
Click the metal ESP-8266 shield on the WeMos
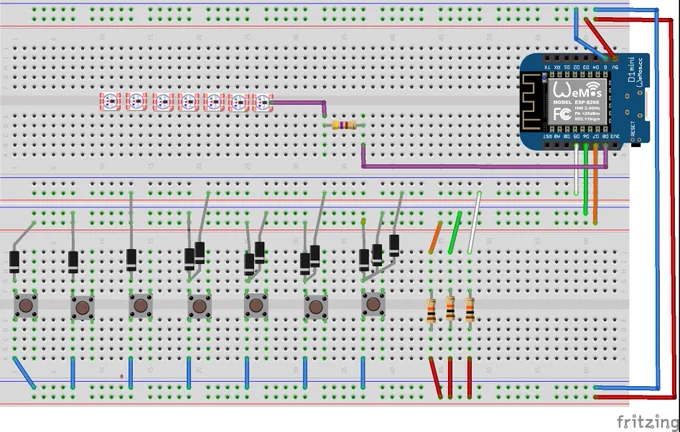point(577,102)
